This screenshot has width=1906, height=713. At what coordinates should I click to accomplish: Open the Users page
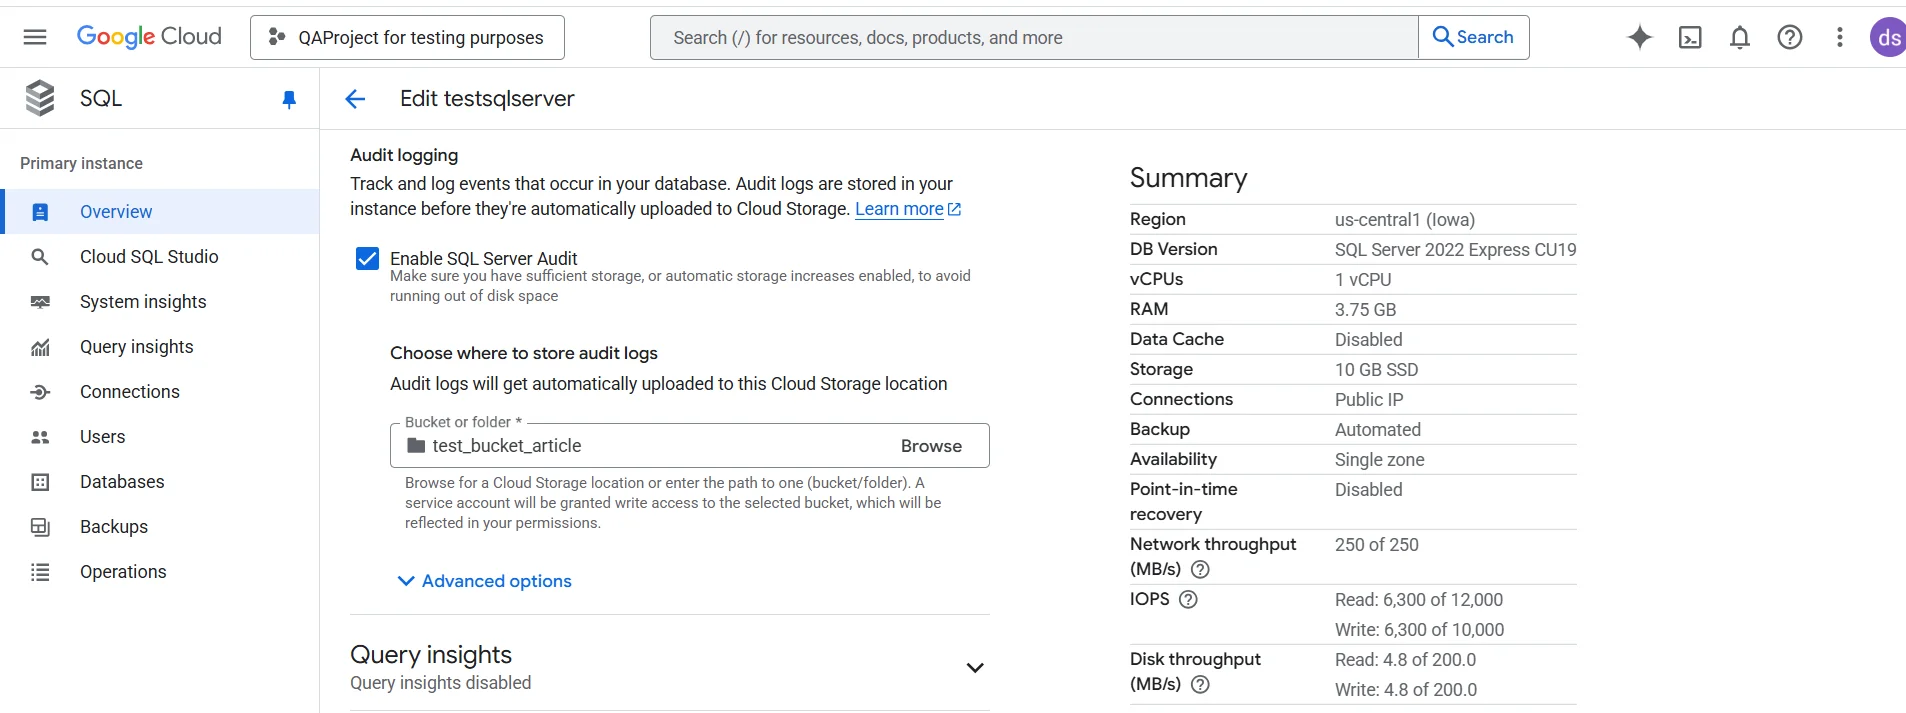(x=161, y=437)
